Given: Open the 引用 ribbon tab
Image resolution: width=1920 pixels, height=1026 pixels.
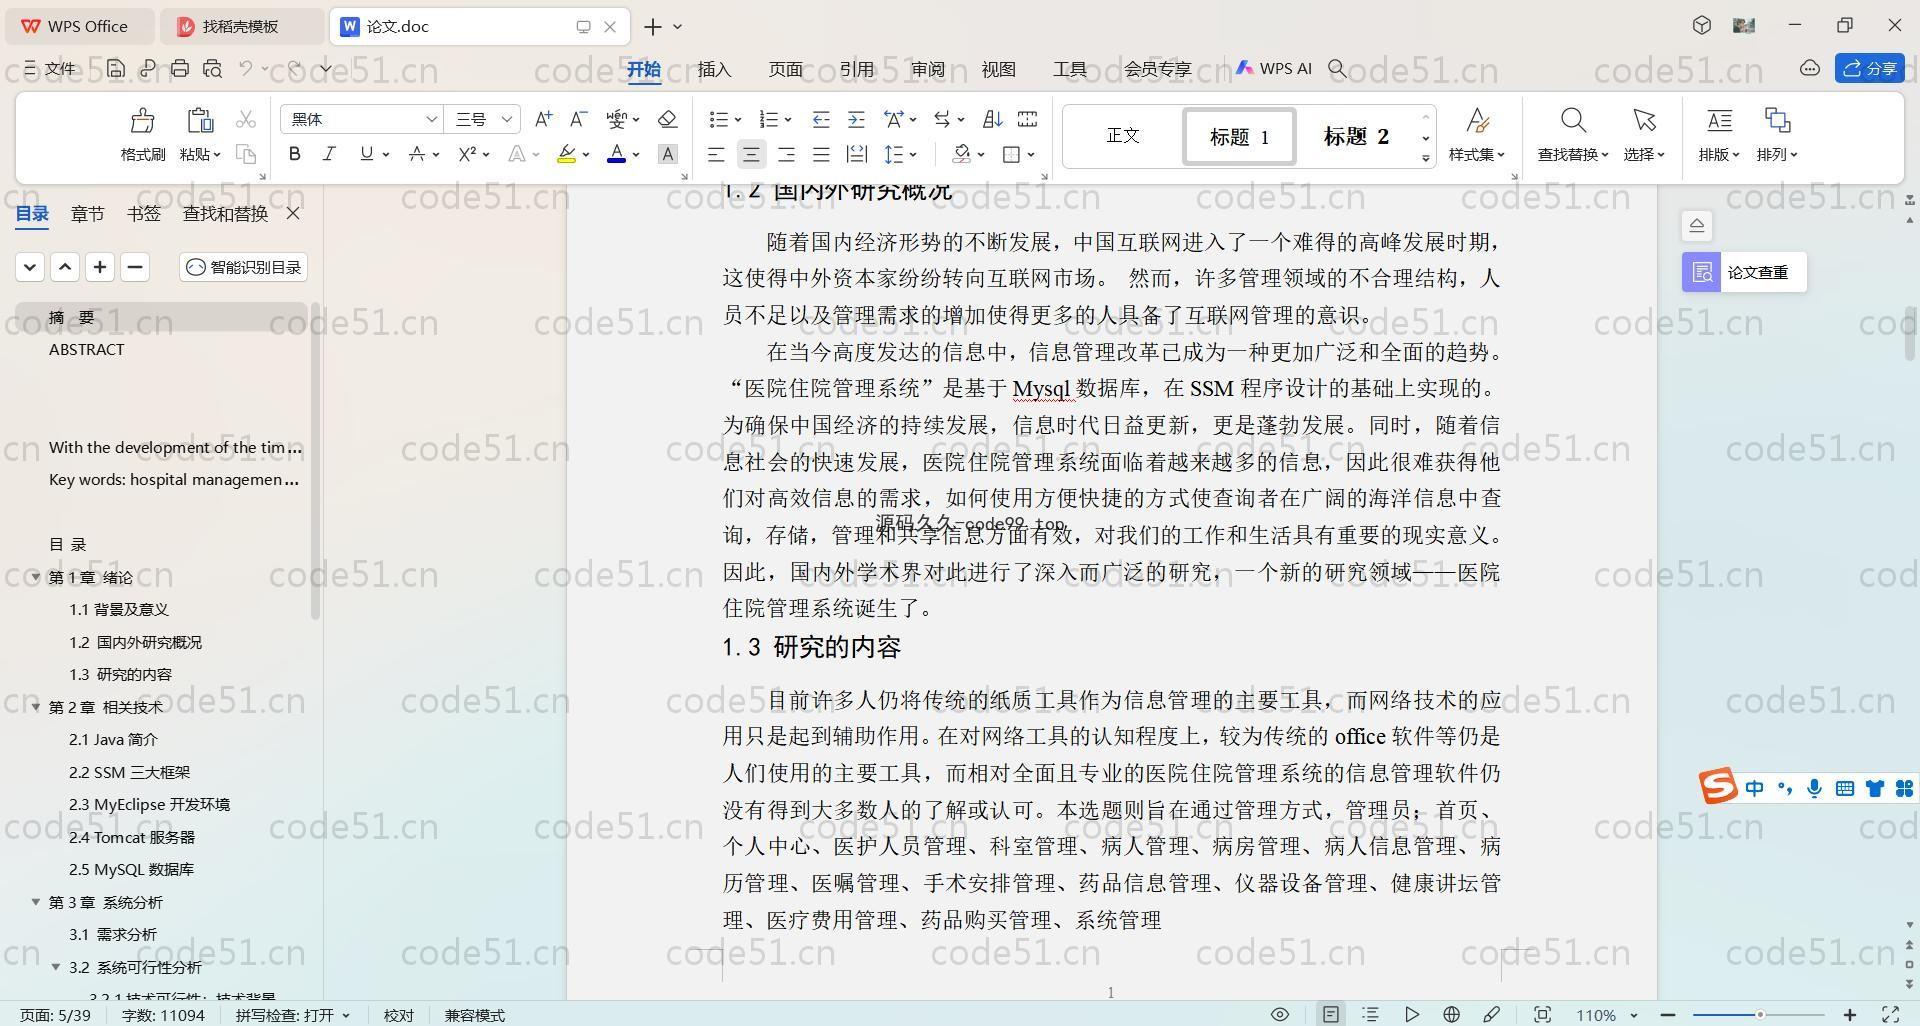Looking at the screenshot, I should click(x=857, y=68).
